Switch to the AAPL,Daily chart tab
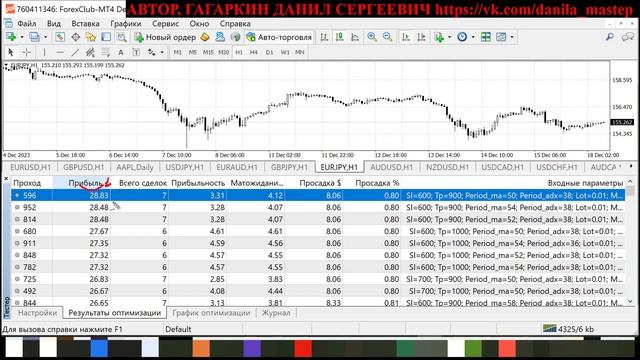Screen dimensions: 640x360 click(x=135, y=167)
